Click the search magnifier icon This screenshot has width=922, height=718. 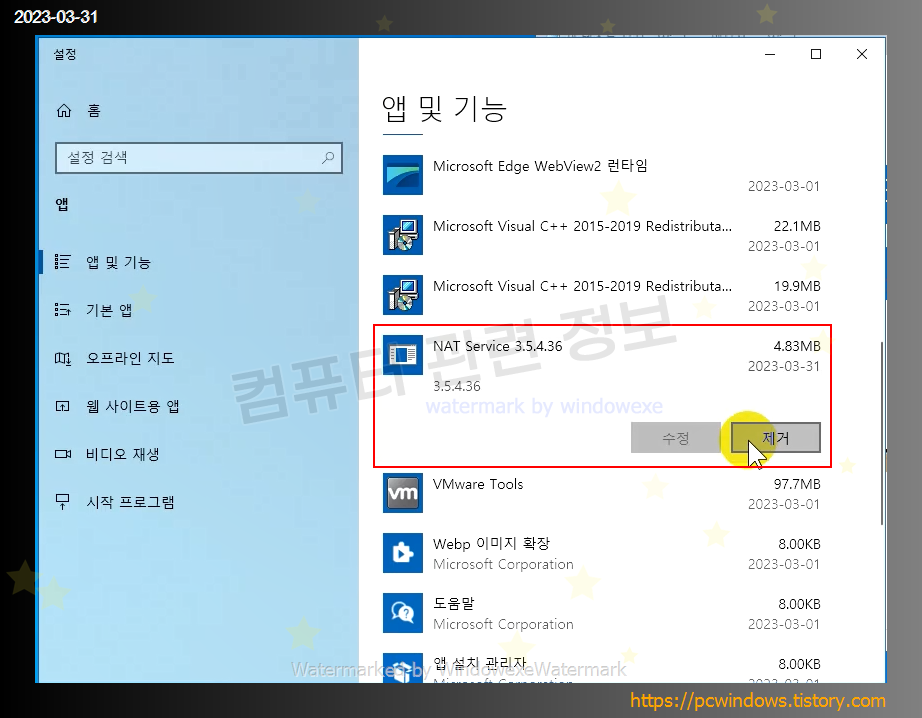[x=328, y=158]
